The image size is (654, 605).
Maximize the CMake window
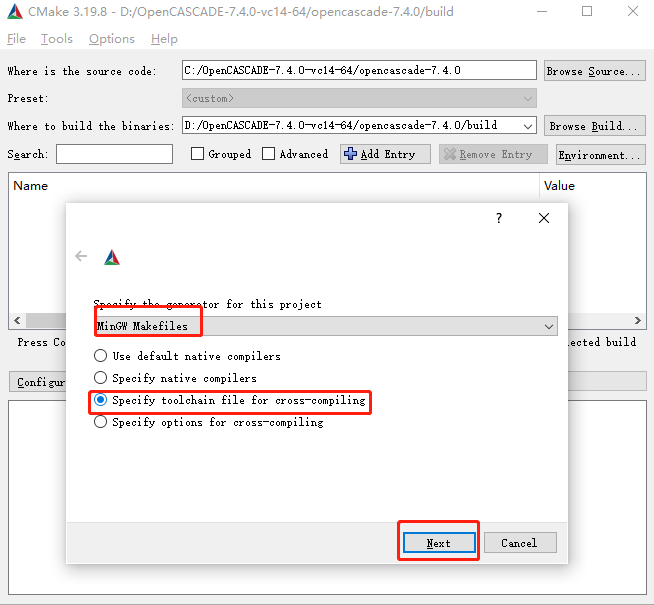(x=587, y=11)
